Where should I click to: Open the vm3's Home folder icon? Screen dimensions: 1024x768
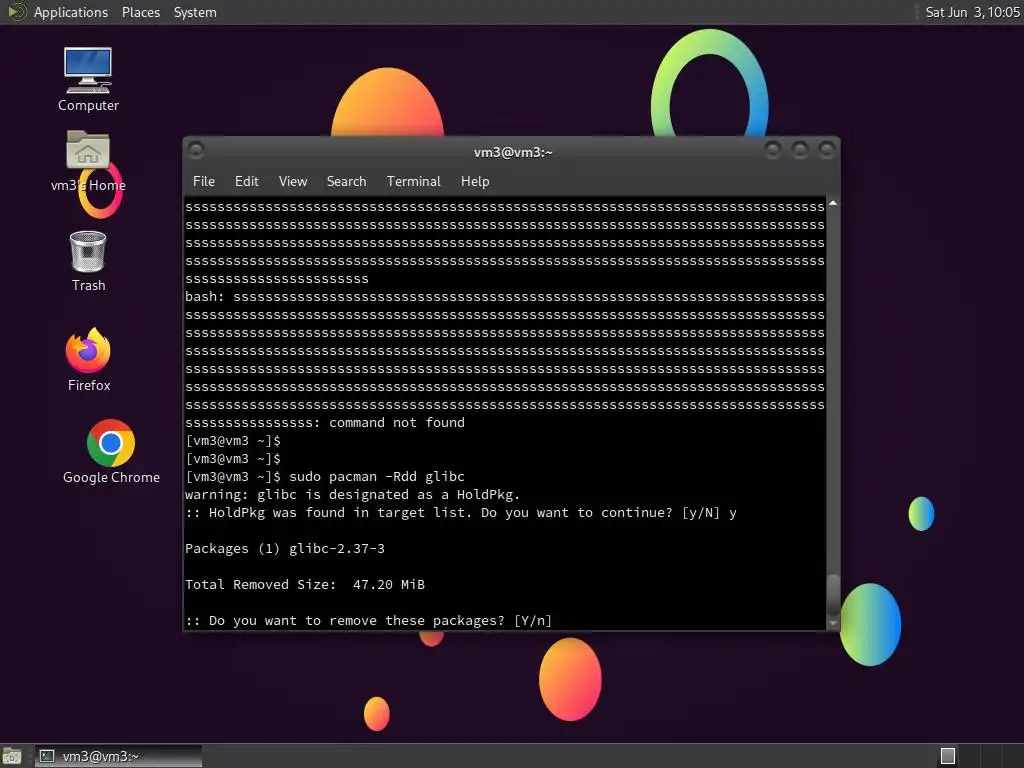click(88, 161)
